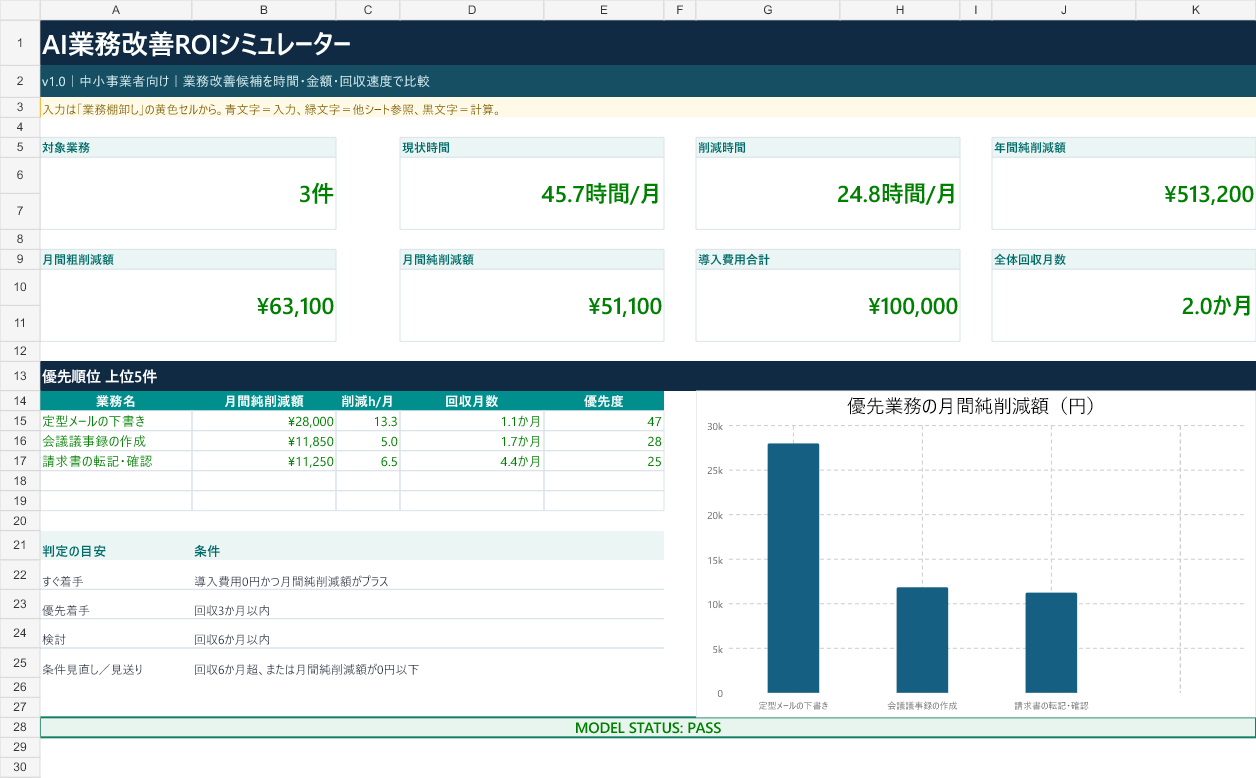Viewport: 1256px width, 778px height.
Task: Click the ¥100,000 value
Action: tap(828, 305)
